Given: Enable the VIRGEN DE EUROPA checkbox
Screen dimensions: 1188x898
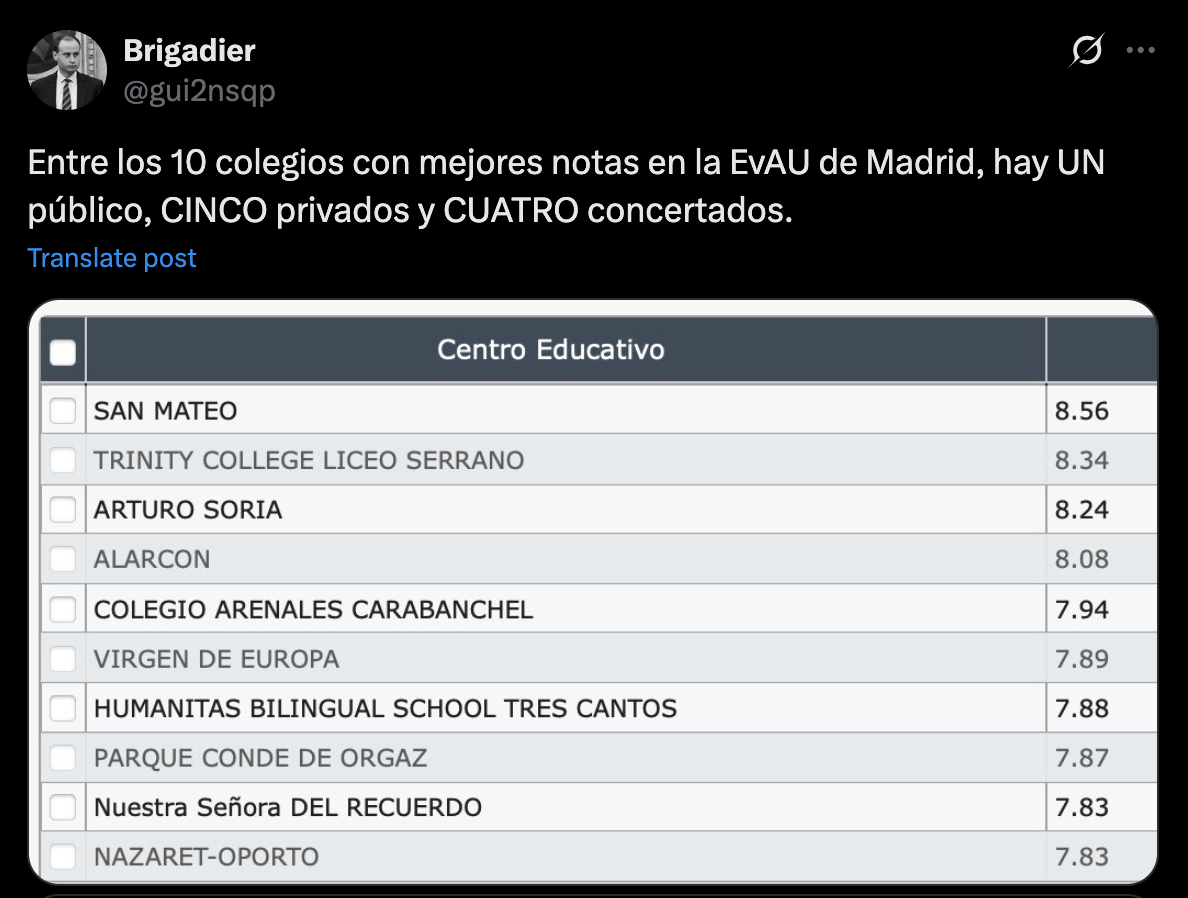Looking at the screenshot, I should [x=63, y=659].
